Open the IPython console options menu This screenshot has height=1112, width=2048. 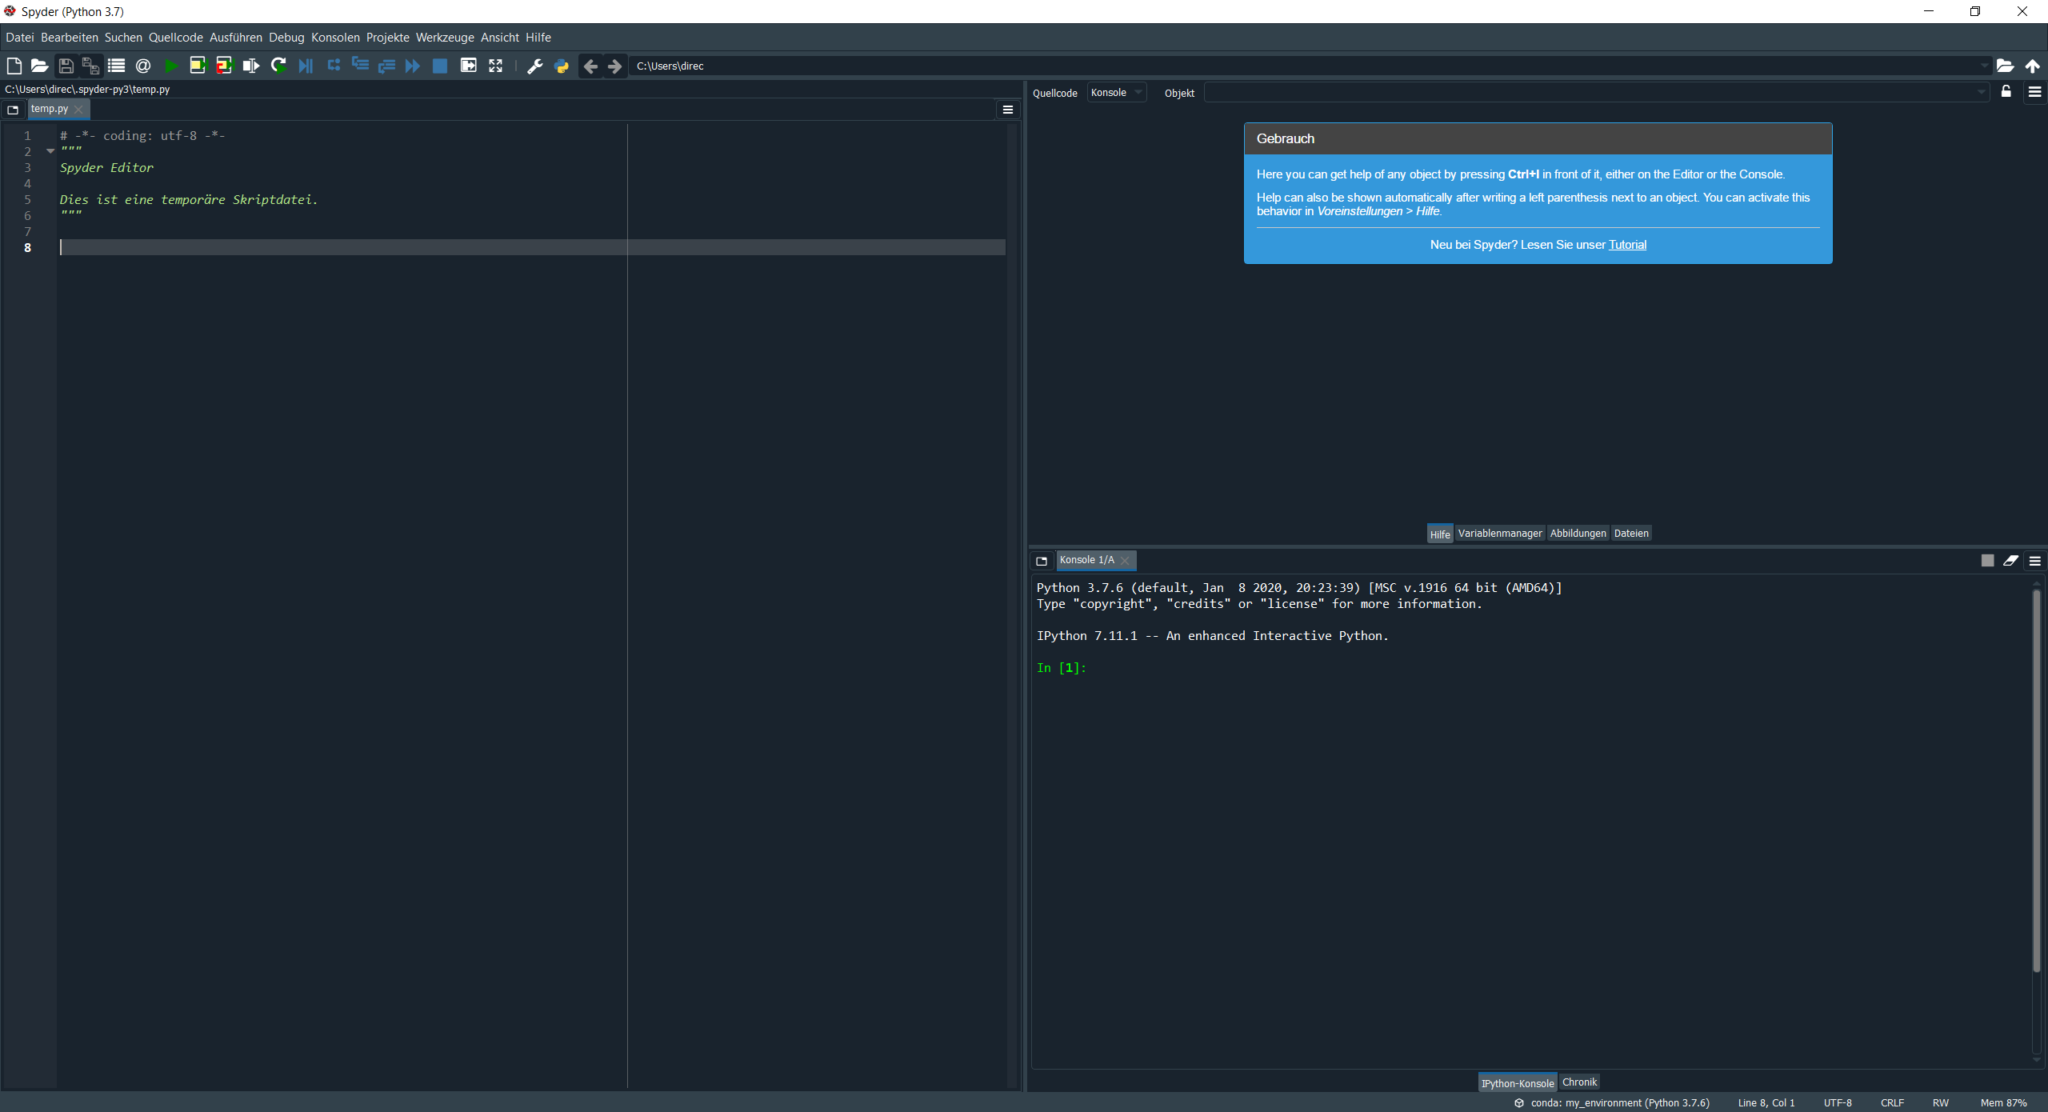point(2035,560)
